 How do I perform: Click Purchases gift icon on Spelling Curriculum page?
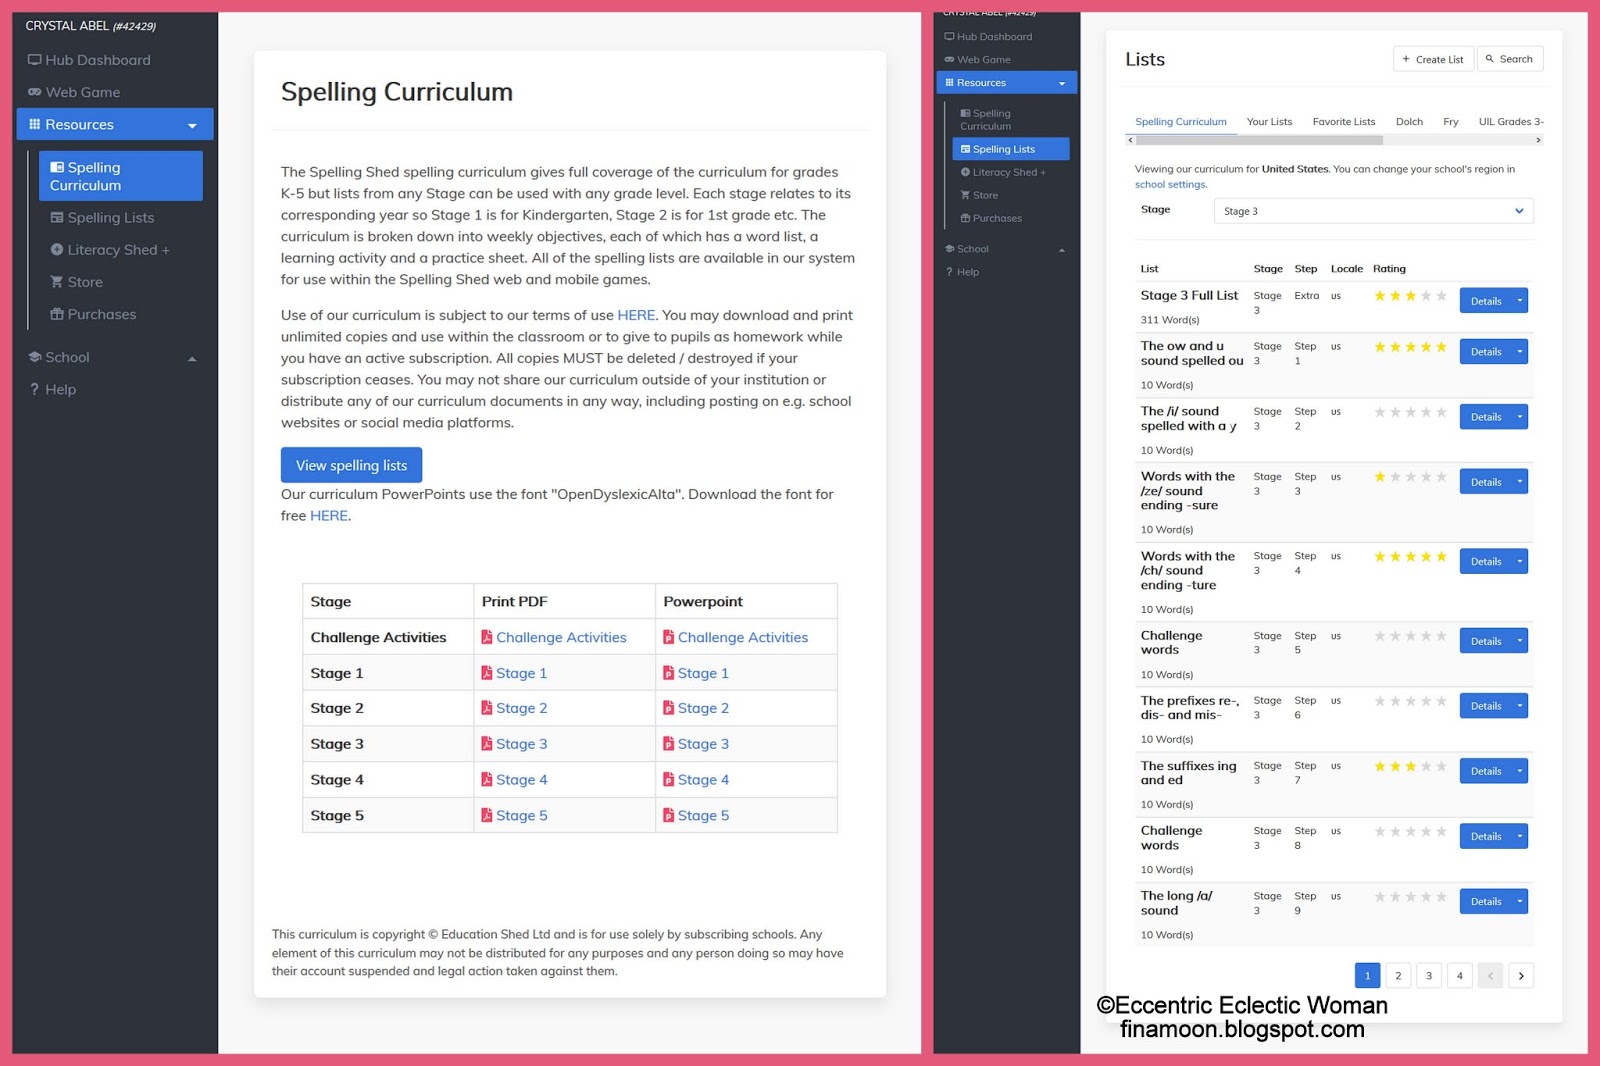point(57,314)
